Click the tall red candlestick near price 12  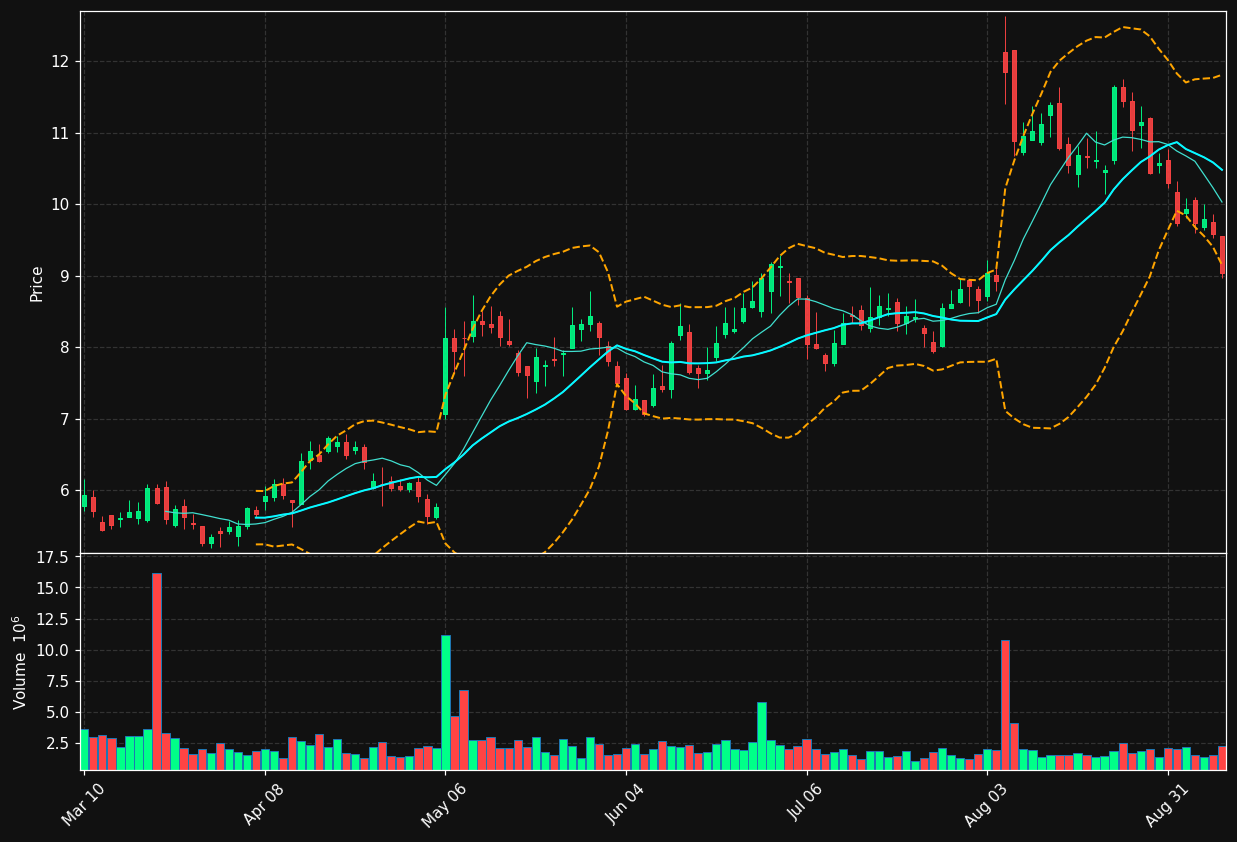[x=1014, y=96]
